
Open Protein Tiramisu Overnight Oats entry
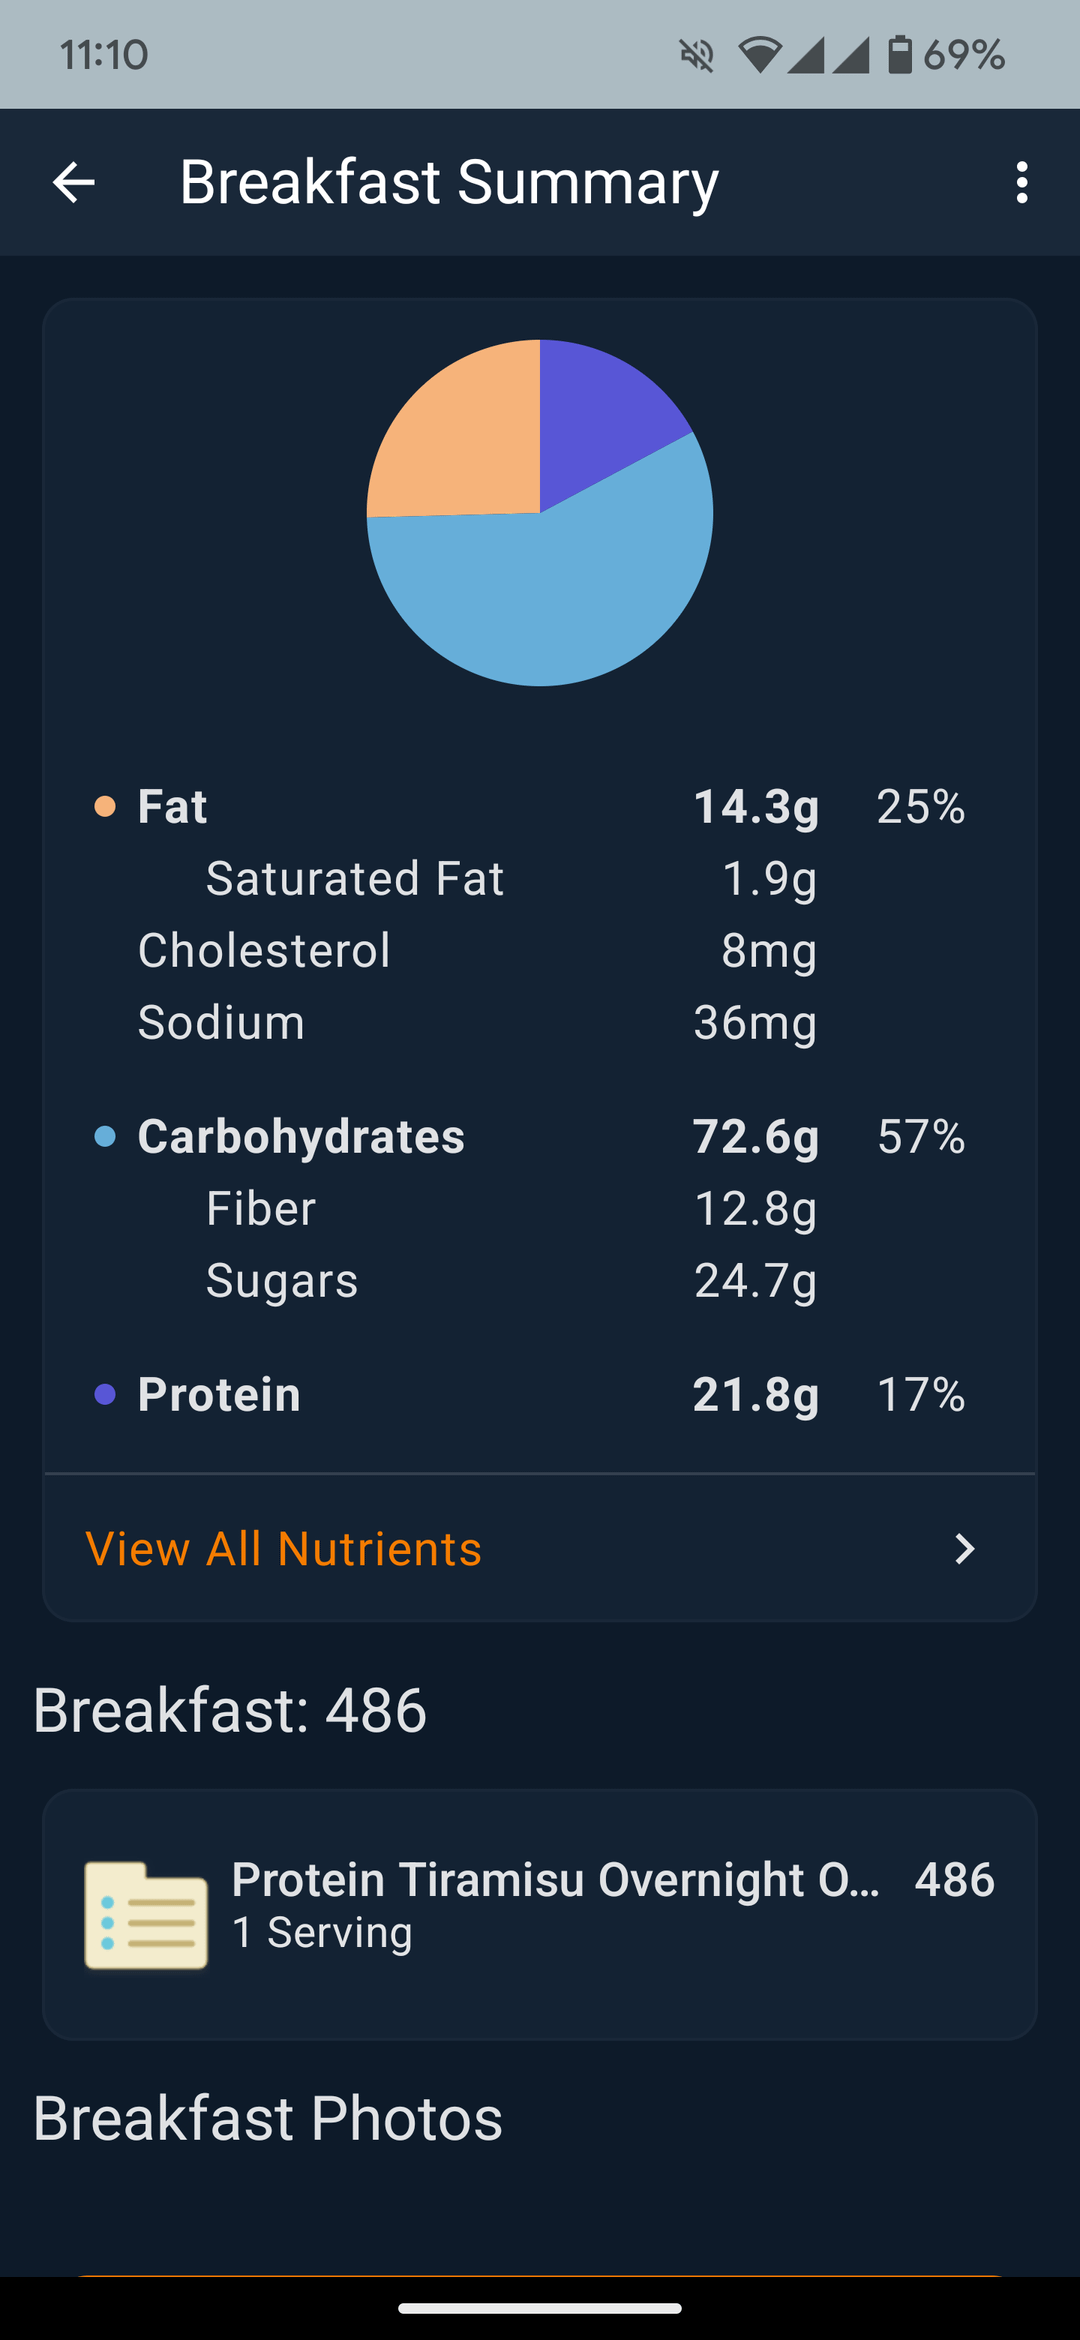point(540,1914)
